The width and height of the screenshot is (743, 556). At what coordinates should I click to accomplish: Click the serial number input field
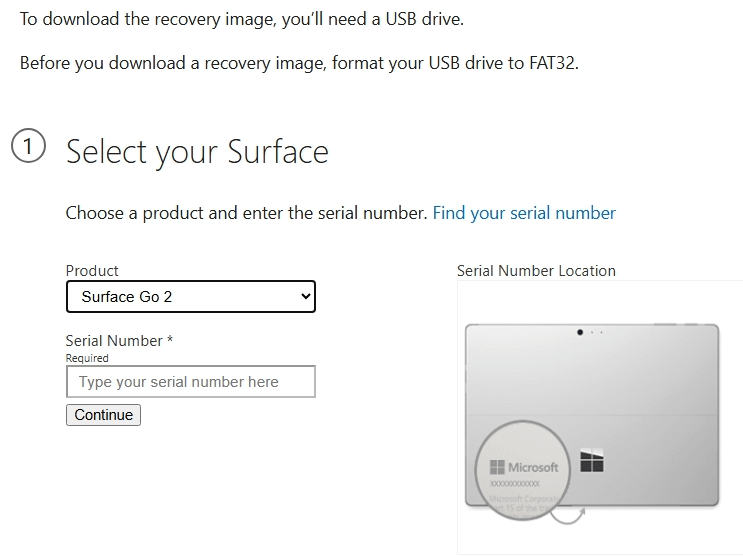tap(190, 382)
